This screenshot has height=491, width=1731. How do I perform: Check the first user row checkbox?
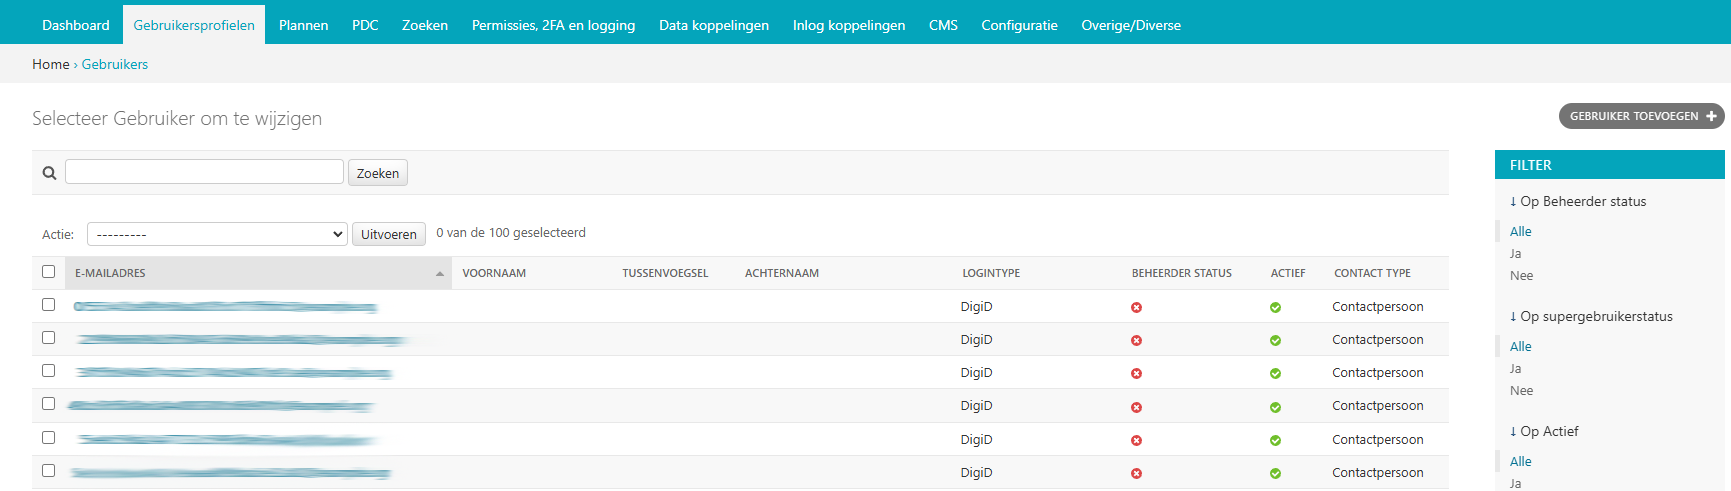48,305
